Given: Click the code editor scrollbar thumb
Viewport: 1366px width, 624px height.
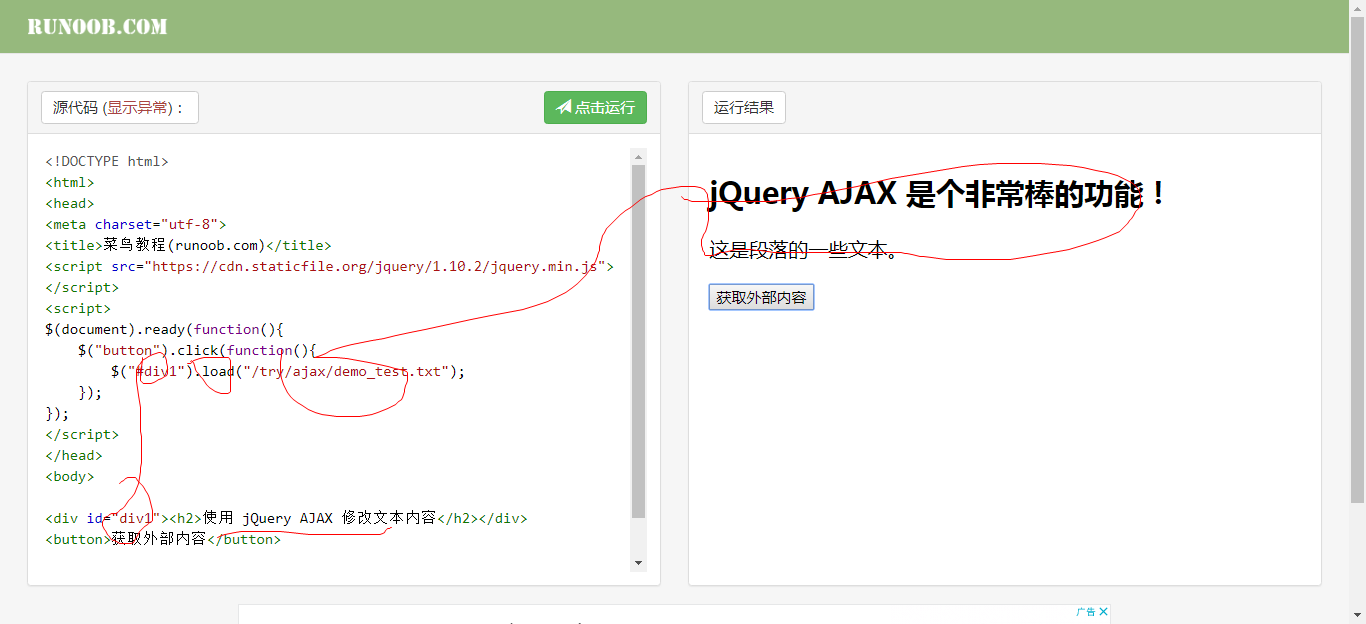Looking at the screenshot, I should [639, 342].
